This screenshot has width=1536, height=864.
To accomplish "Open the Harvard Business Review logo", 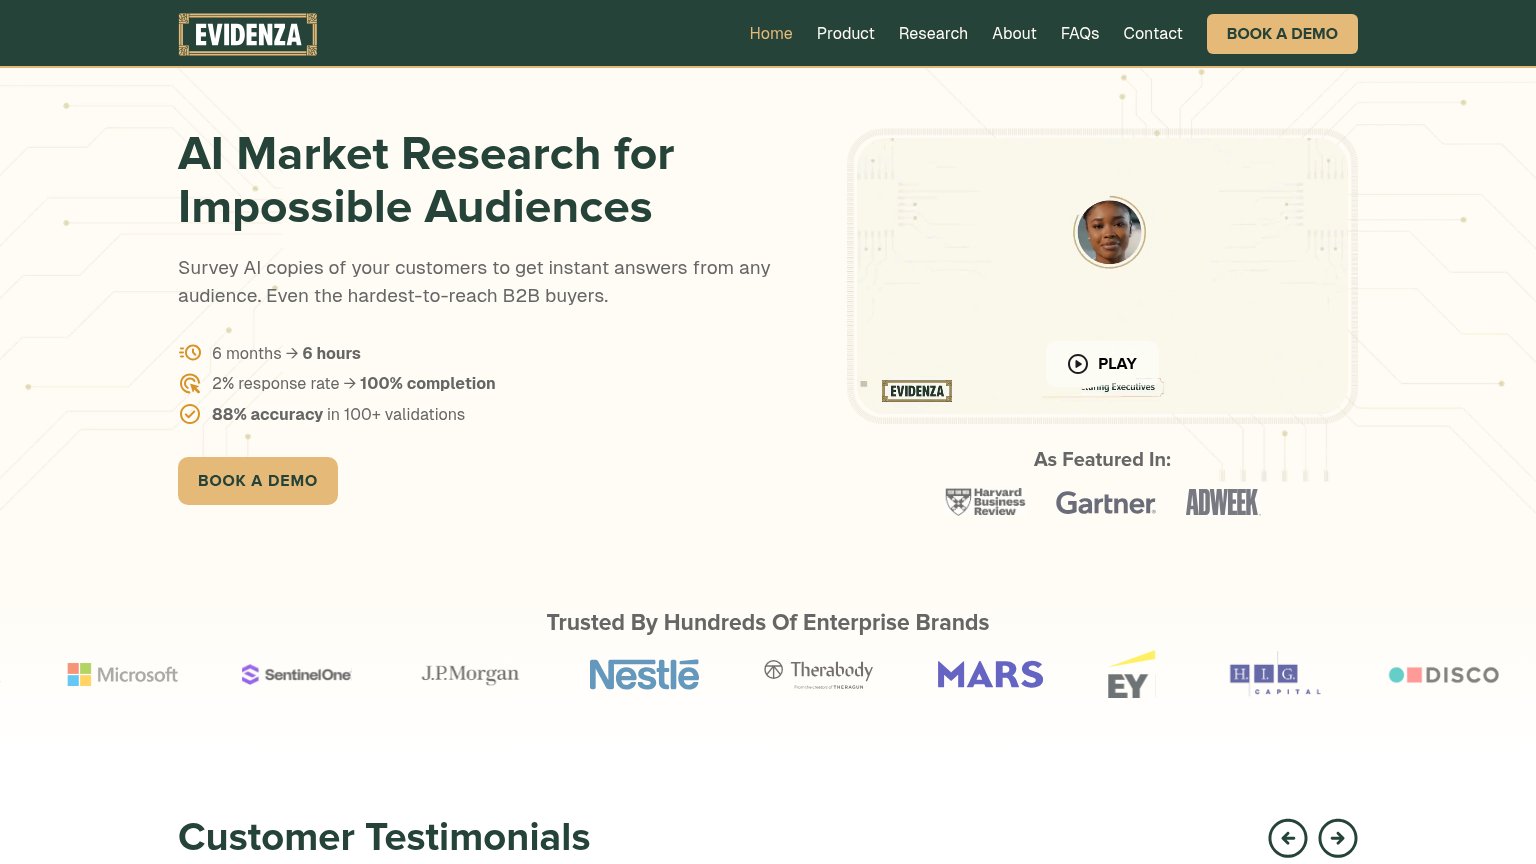I will [985, 502].
